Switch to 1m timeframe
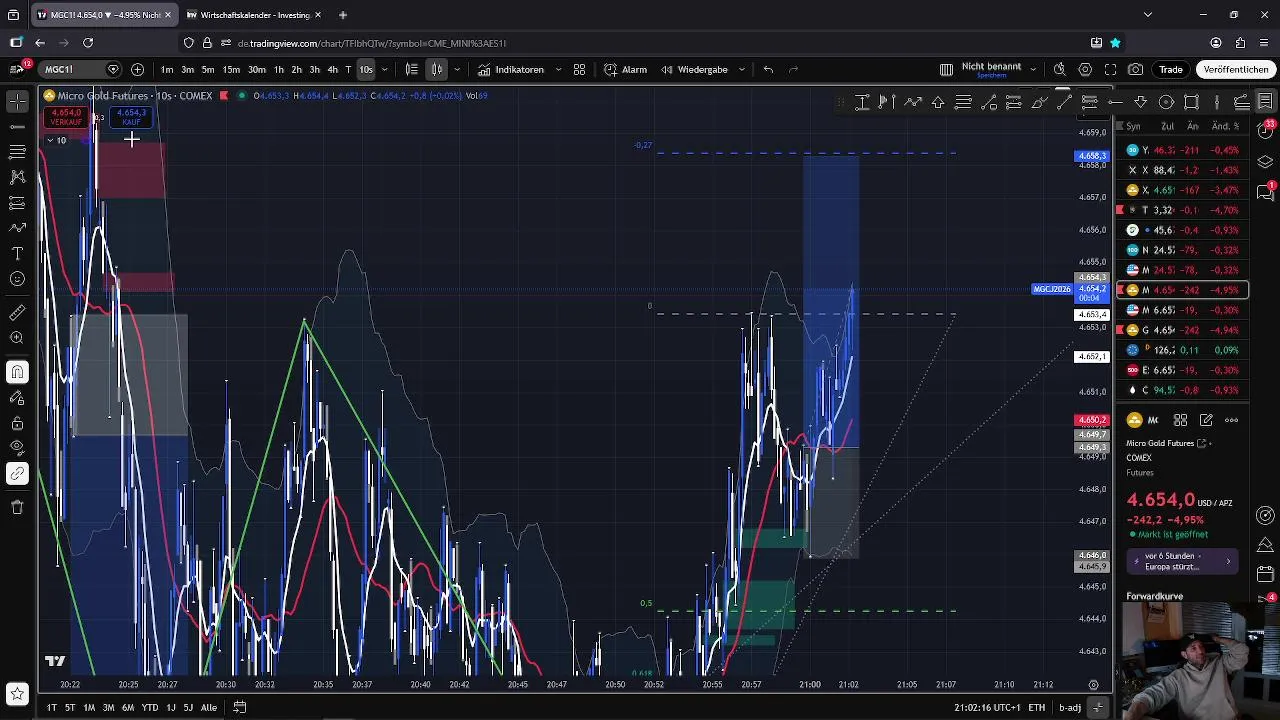The height and width of the screenshot is (720, 1280). [x=167, y=69]
